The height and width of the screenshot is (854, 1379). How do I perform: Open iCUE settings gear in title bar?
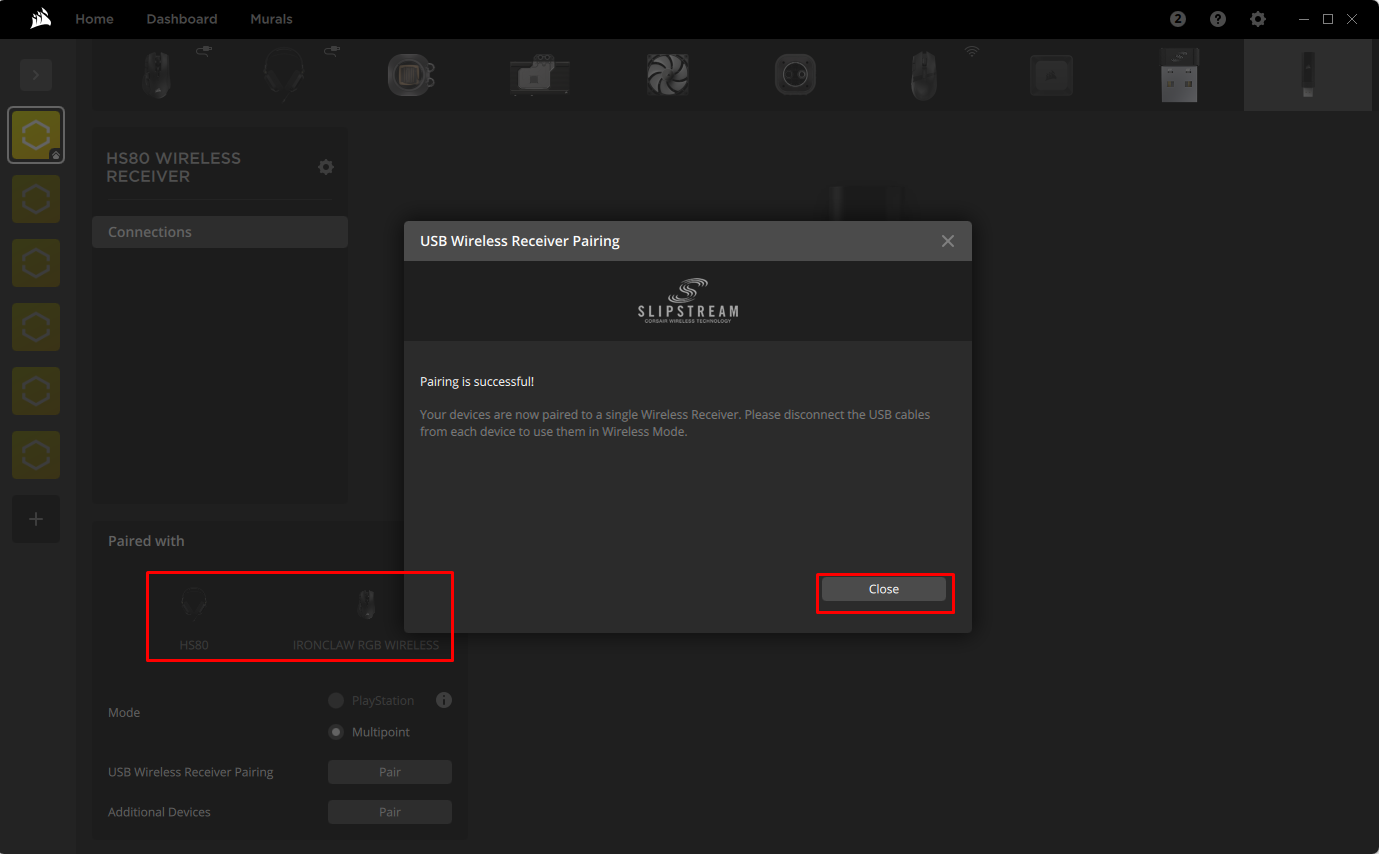(1257, 19)
